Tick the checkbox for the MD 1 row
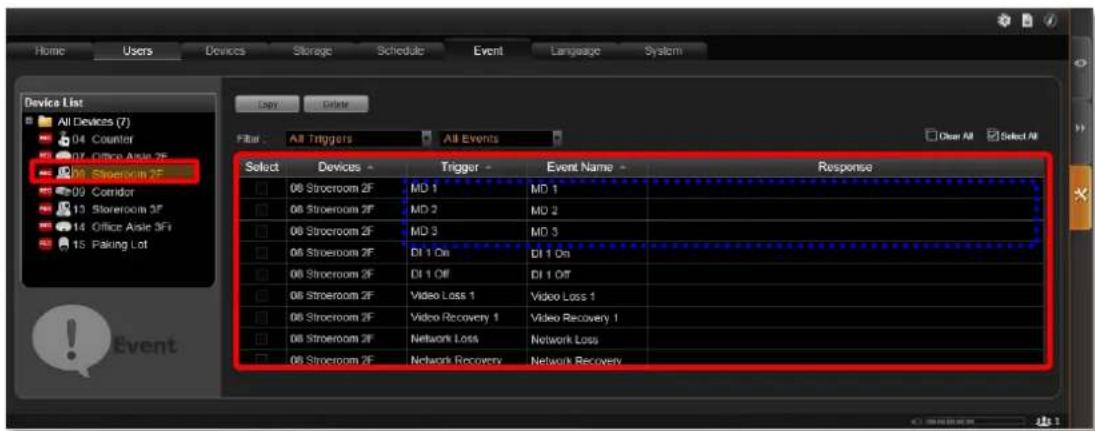 [261, 189]
